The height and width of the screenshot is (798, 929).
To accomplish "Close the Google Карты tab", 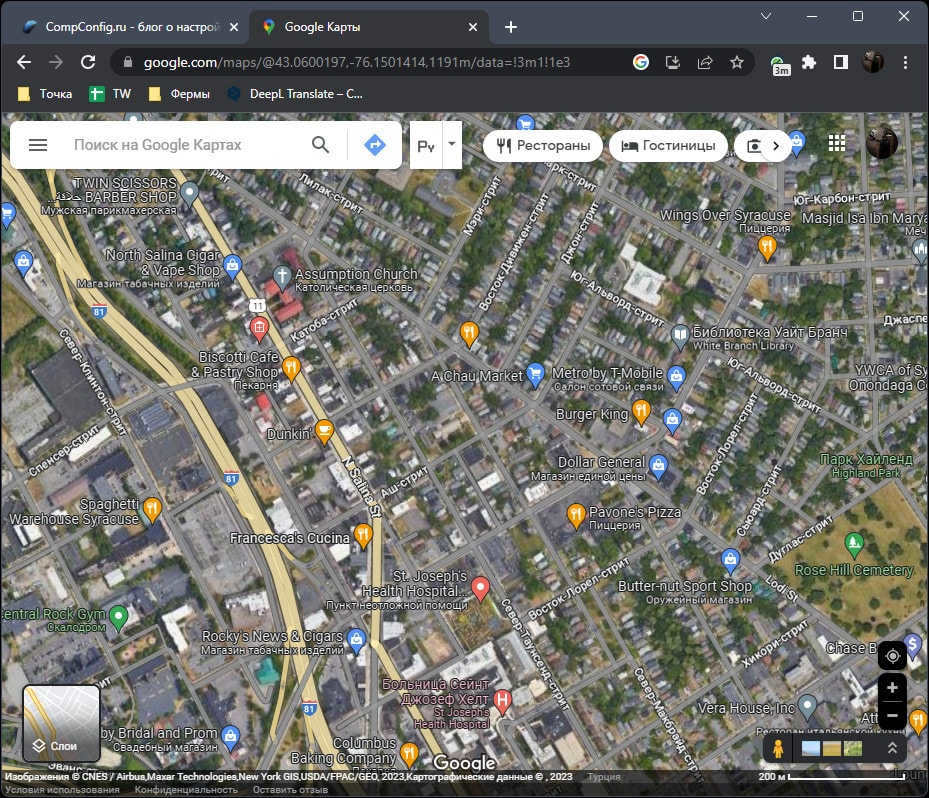I will 473,27.
